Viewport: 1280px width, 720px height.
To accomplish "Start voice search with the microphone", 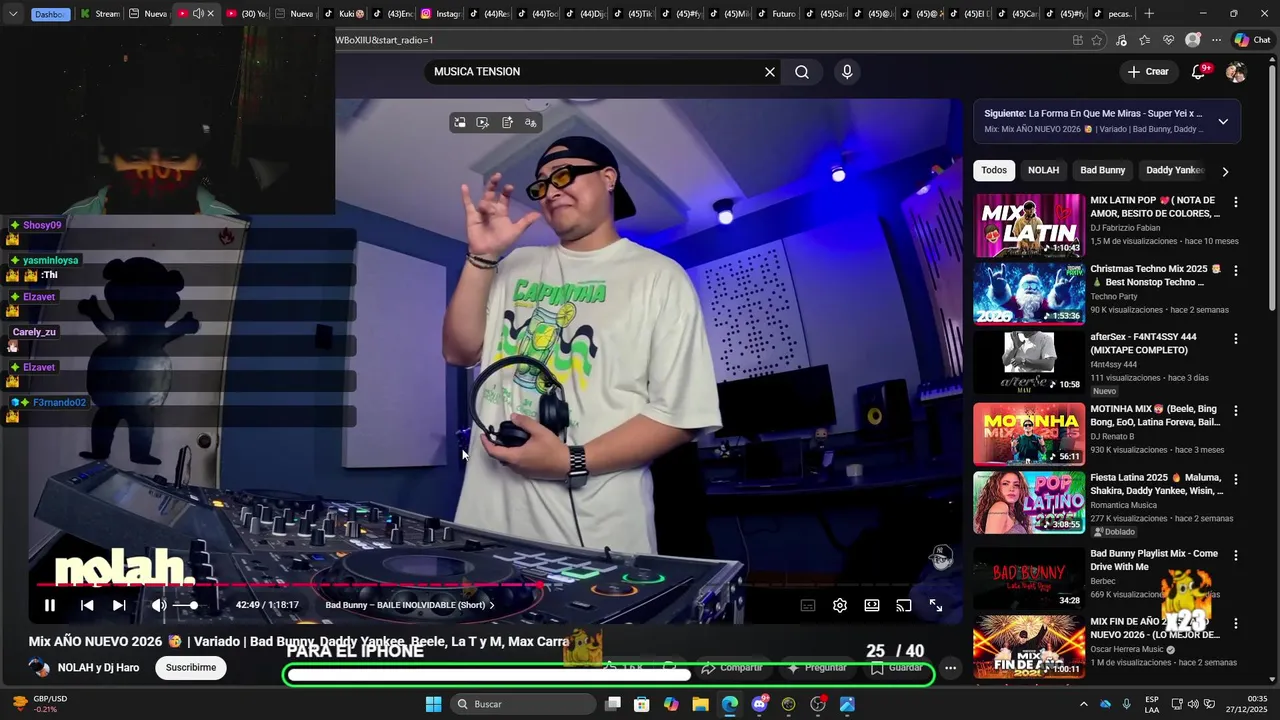I will pyautogui.click(x=847, y=72).
